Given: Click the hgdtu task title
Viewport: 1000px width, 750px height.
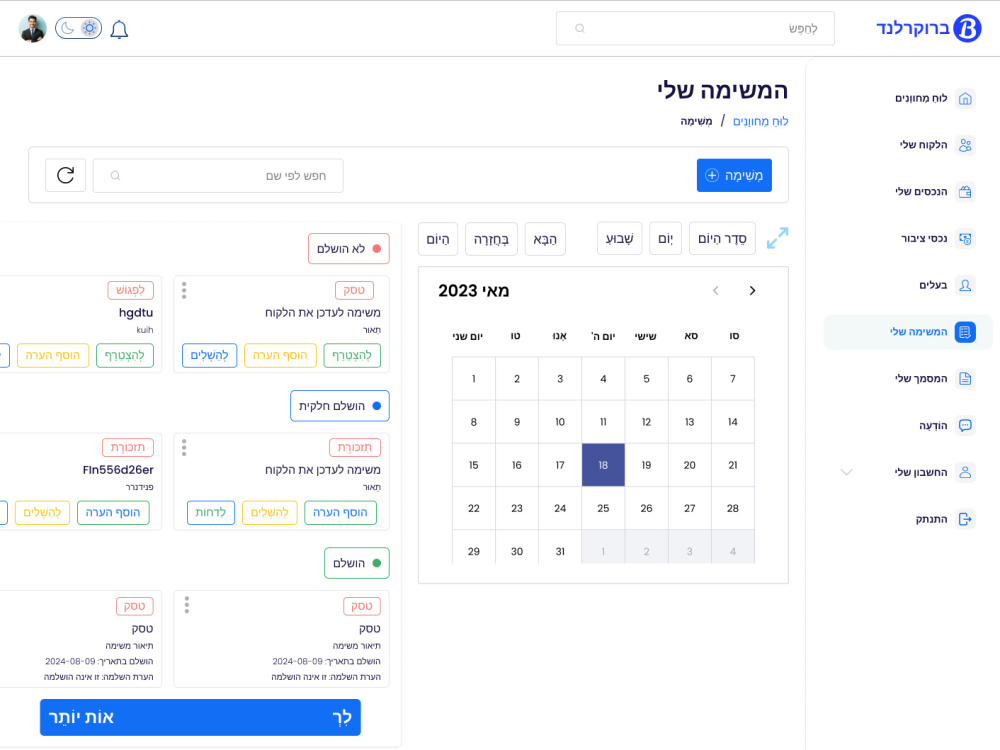Looking at the screenshot, I should tap(136, 312).
